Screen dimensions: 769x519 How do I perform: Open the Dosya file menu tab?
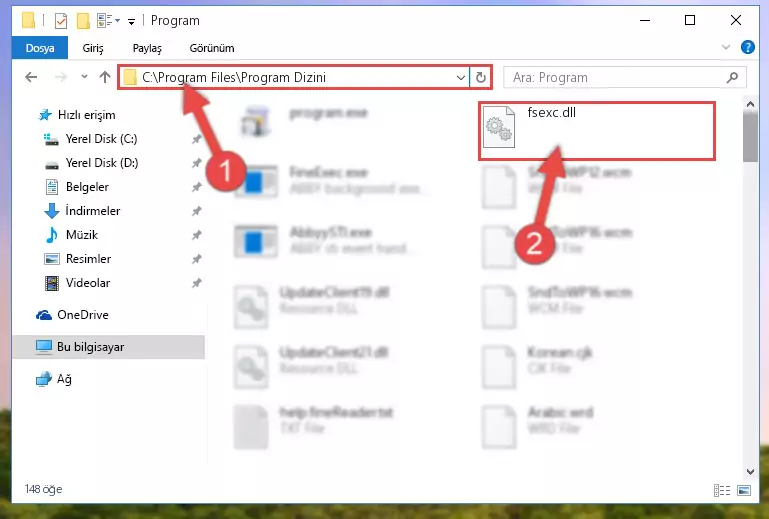click(40, 48)
